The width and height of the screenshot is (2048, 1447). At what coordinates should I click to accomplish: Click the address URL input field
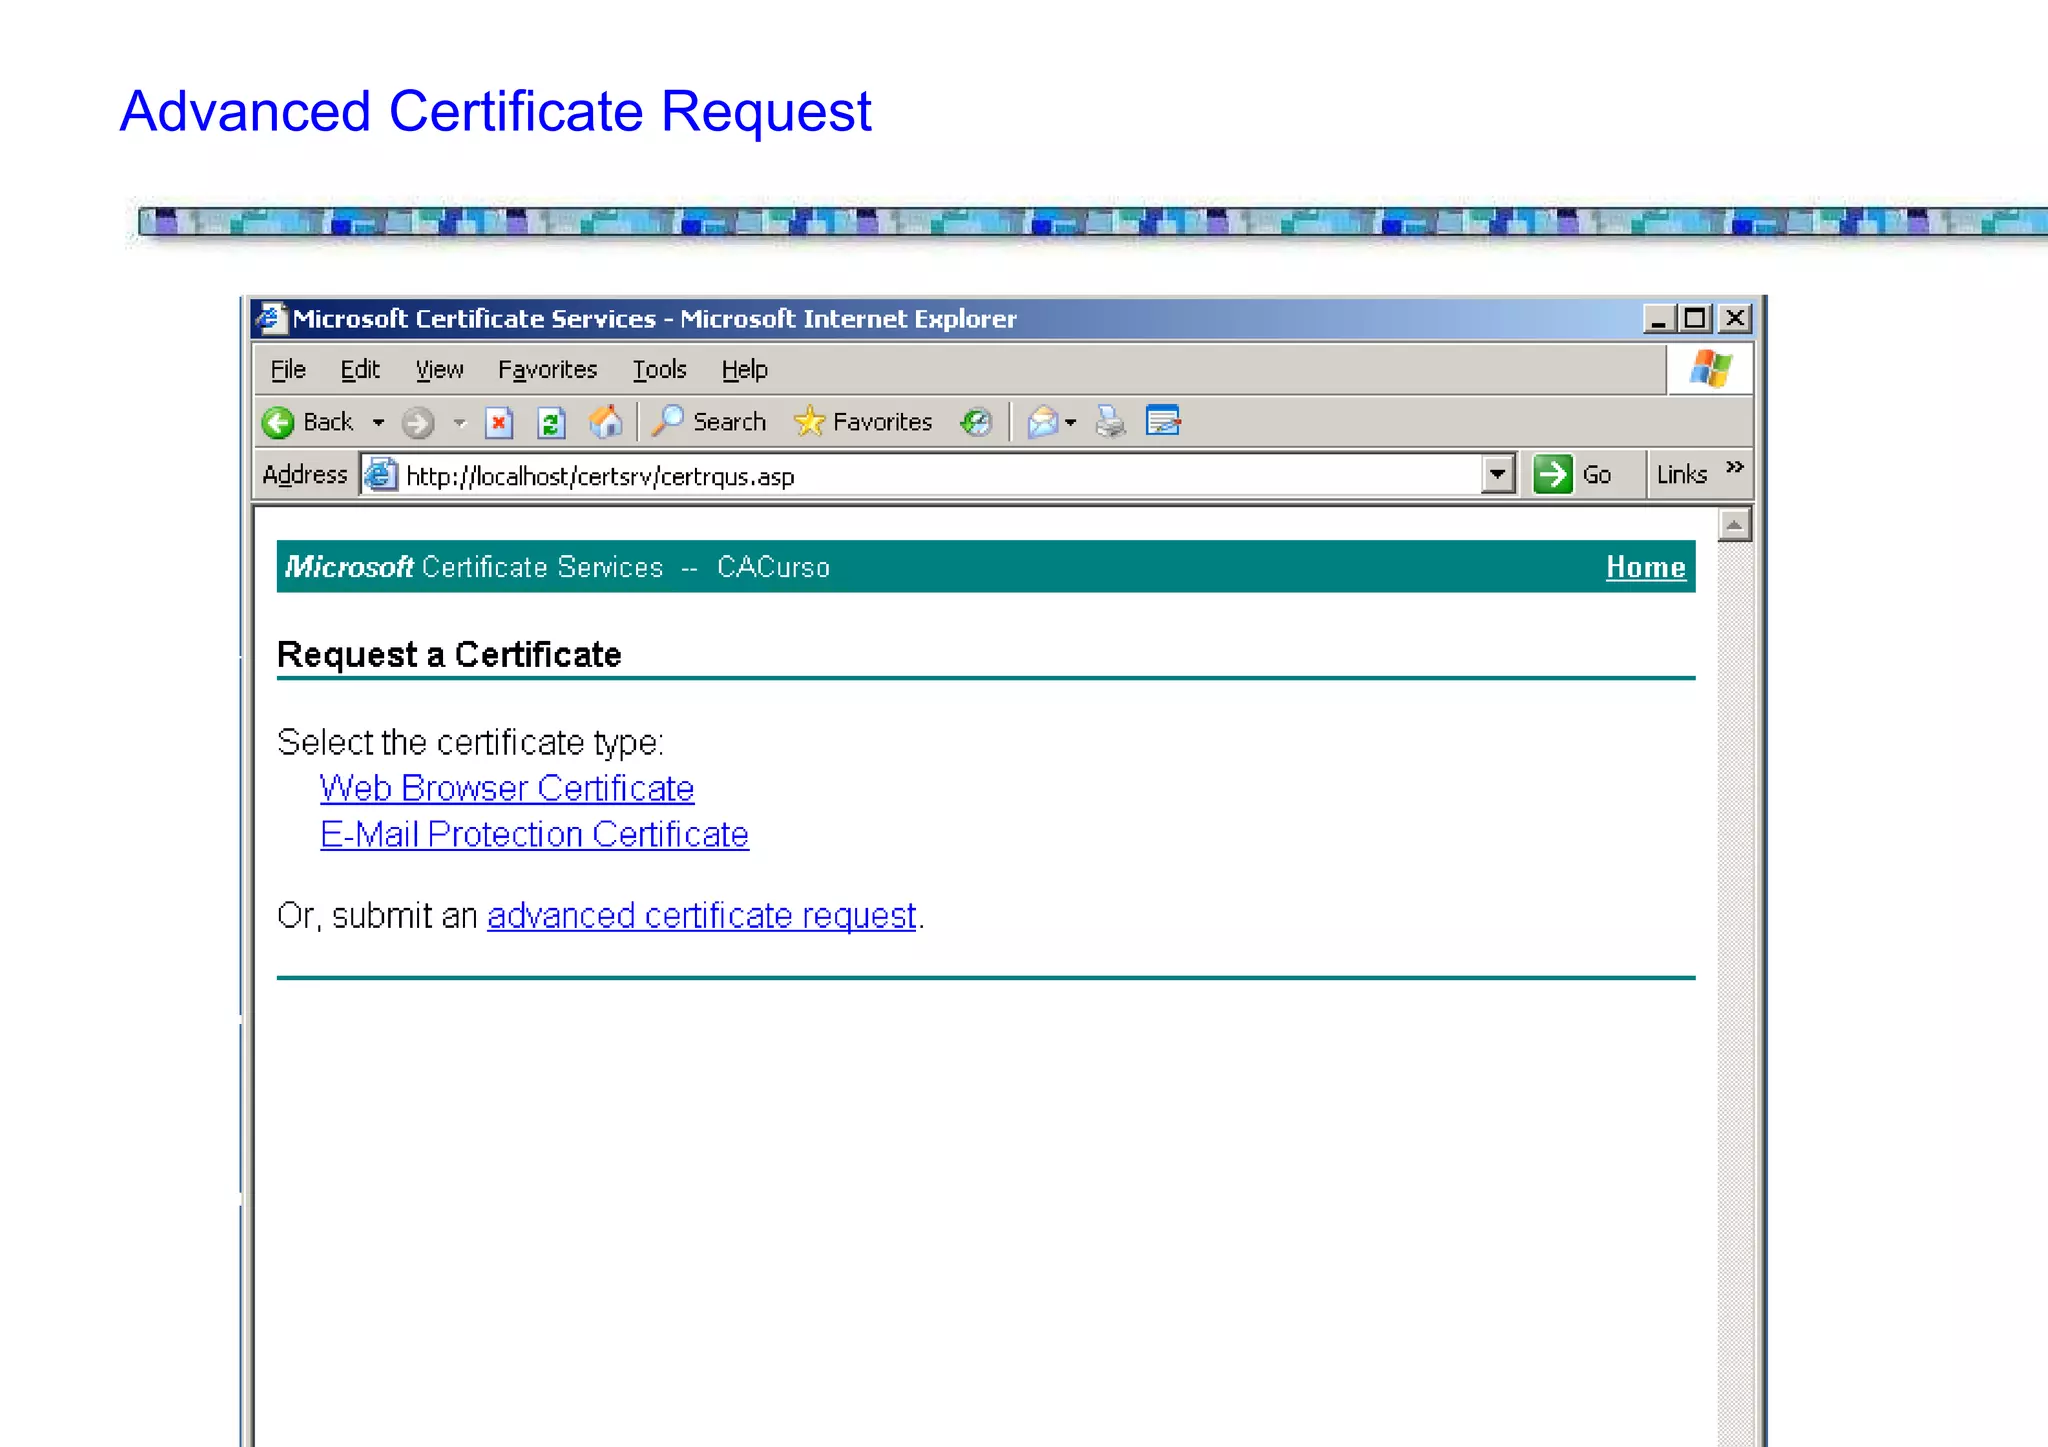pos(940,476)
